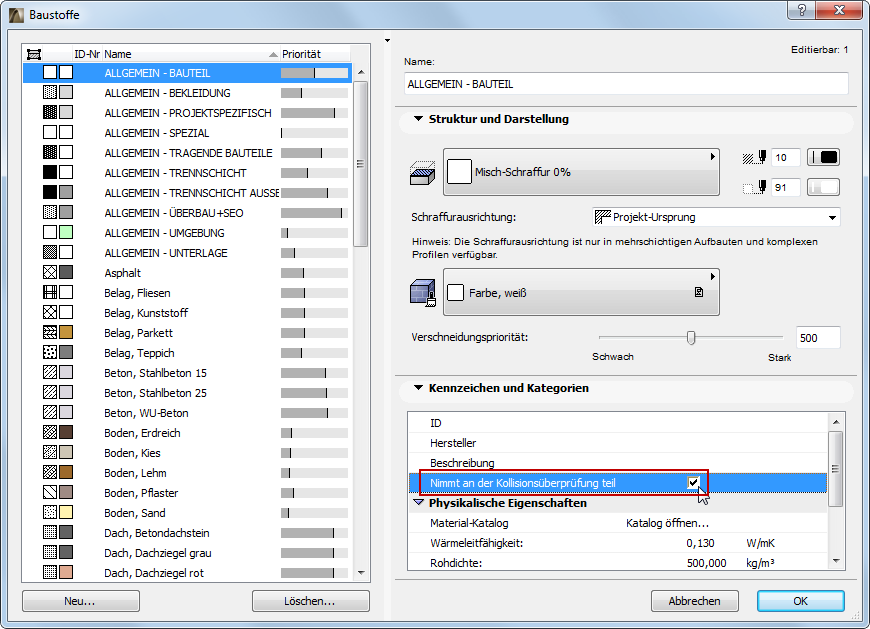This screenshot has width=870, height=629.
Task: Click the Neu... button
Action: point(80,601)
